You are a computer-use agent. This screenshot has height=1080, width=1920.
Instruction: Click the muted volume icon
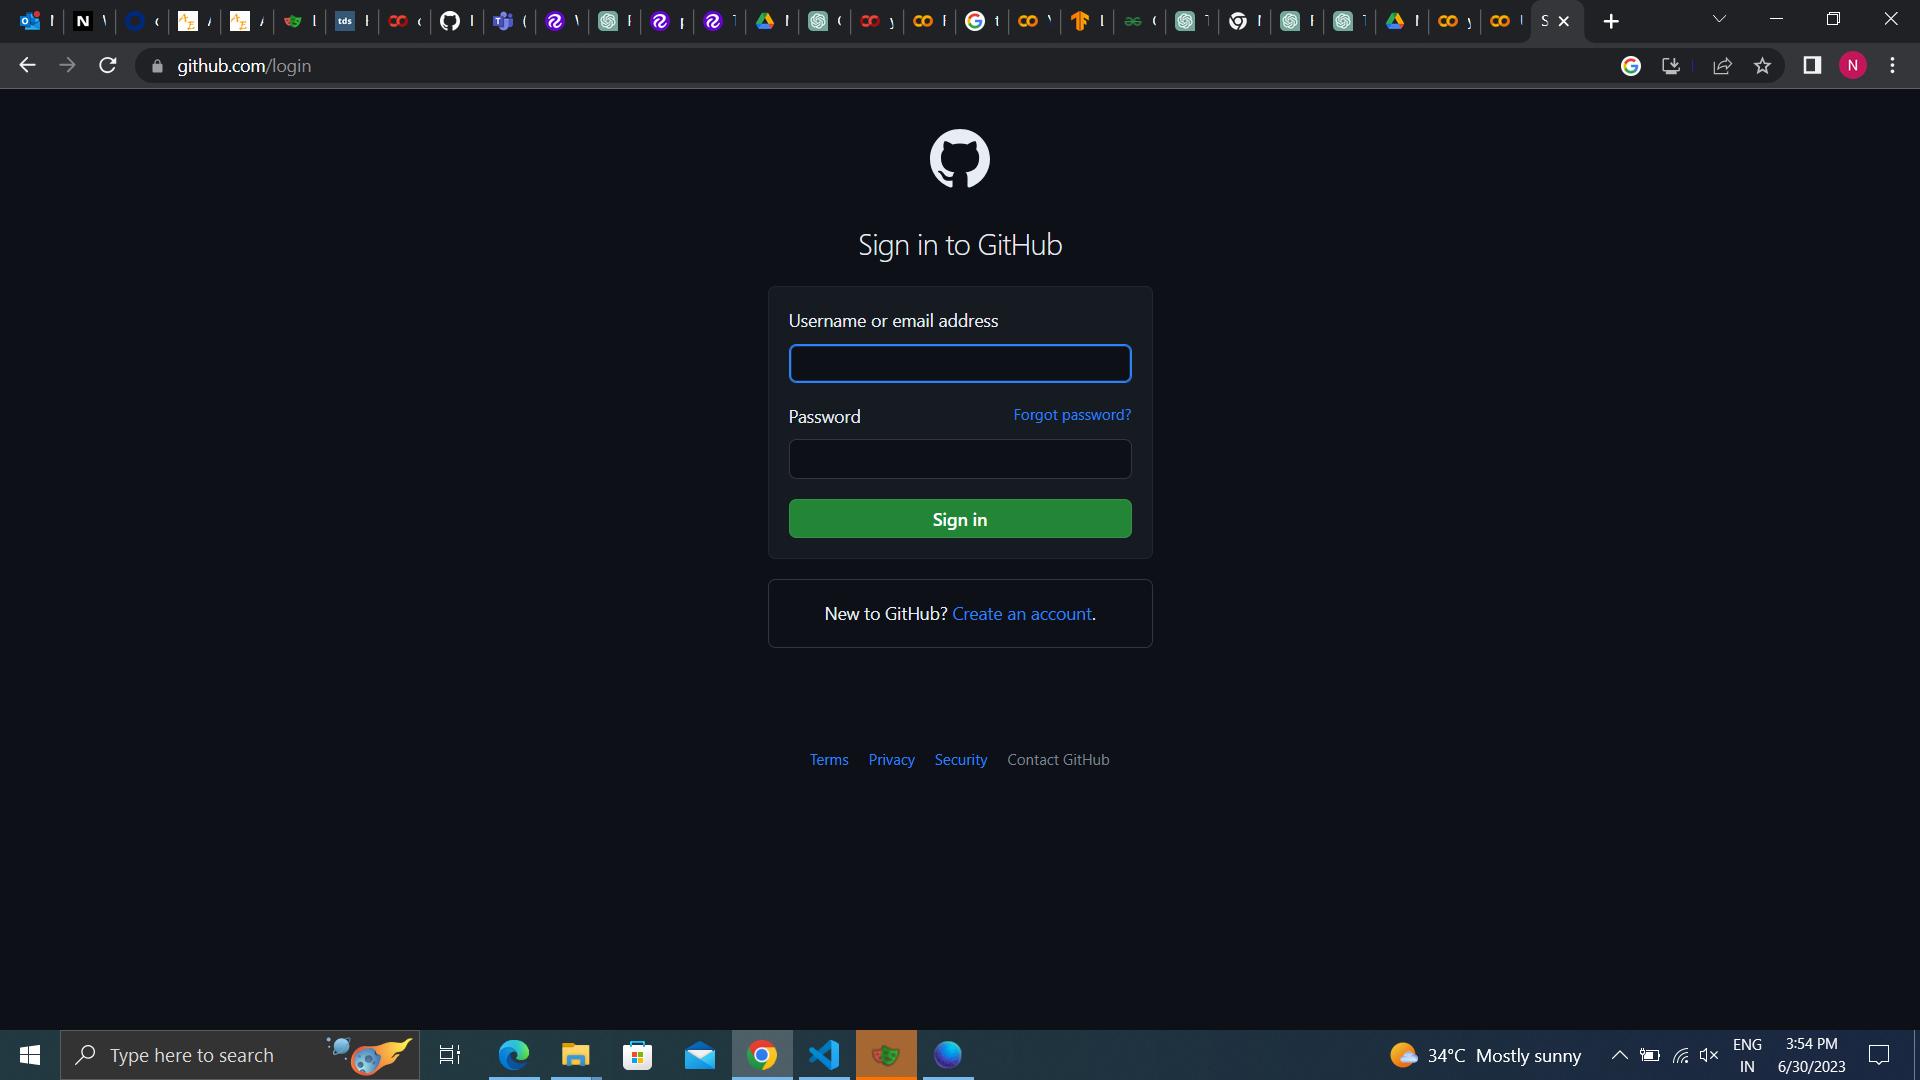pos(1709,1055)
